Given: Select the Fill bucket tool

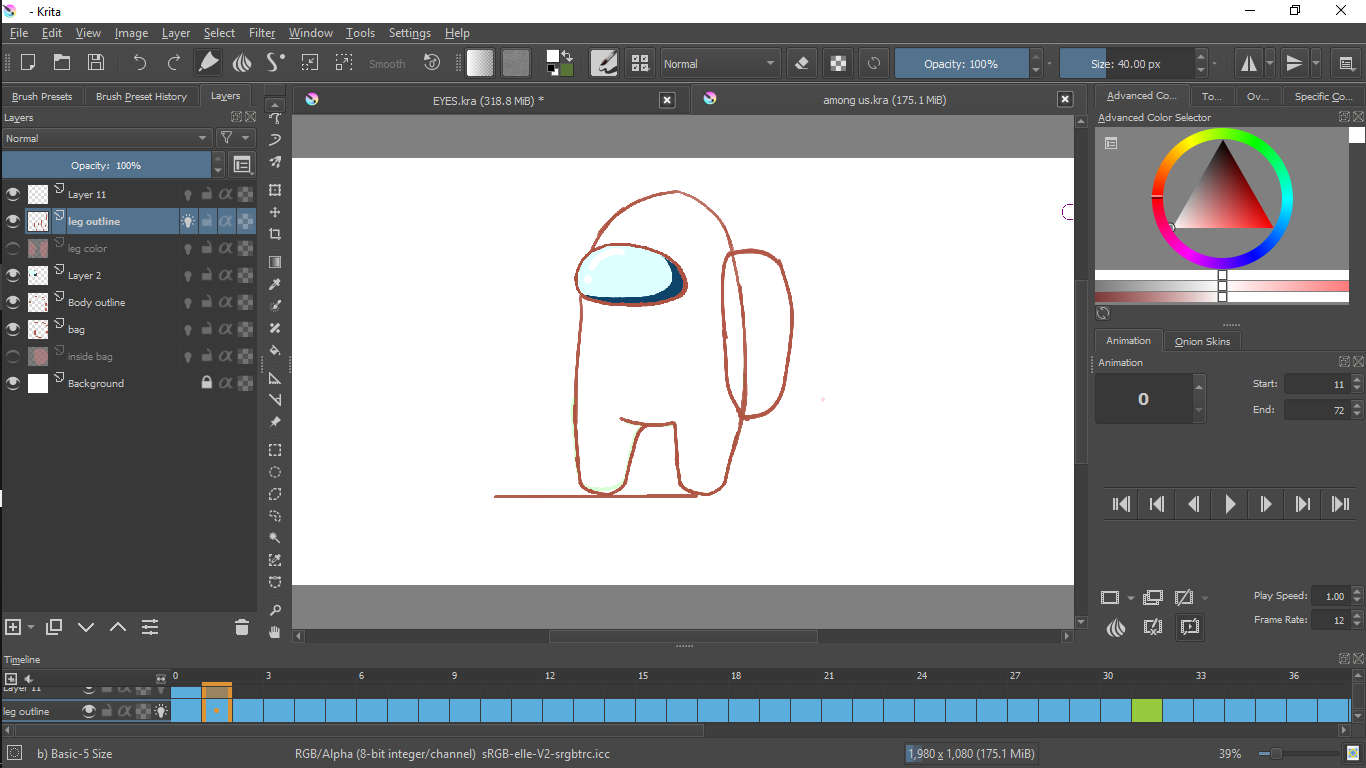Looking at the screenshot, I should tap(275, 350).
